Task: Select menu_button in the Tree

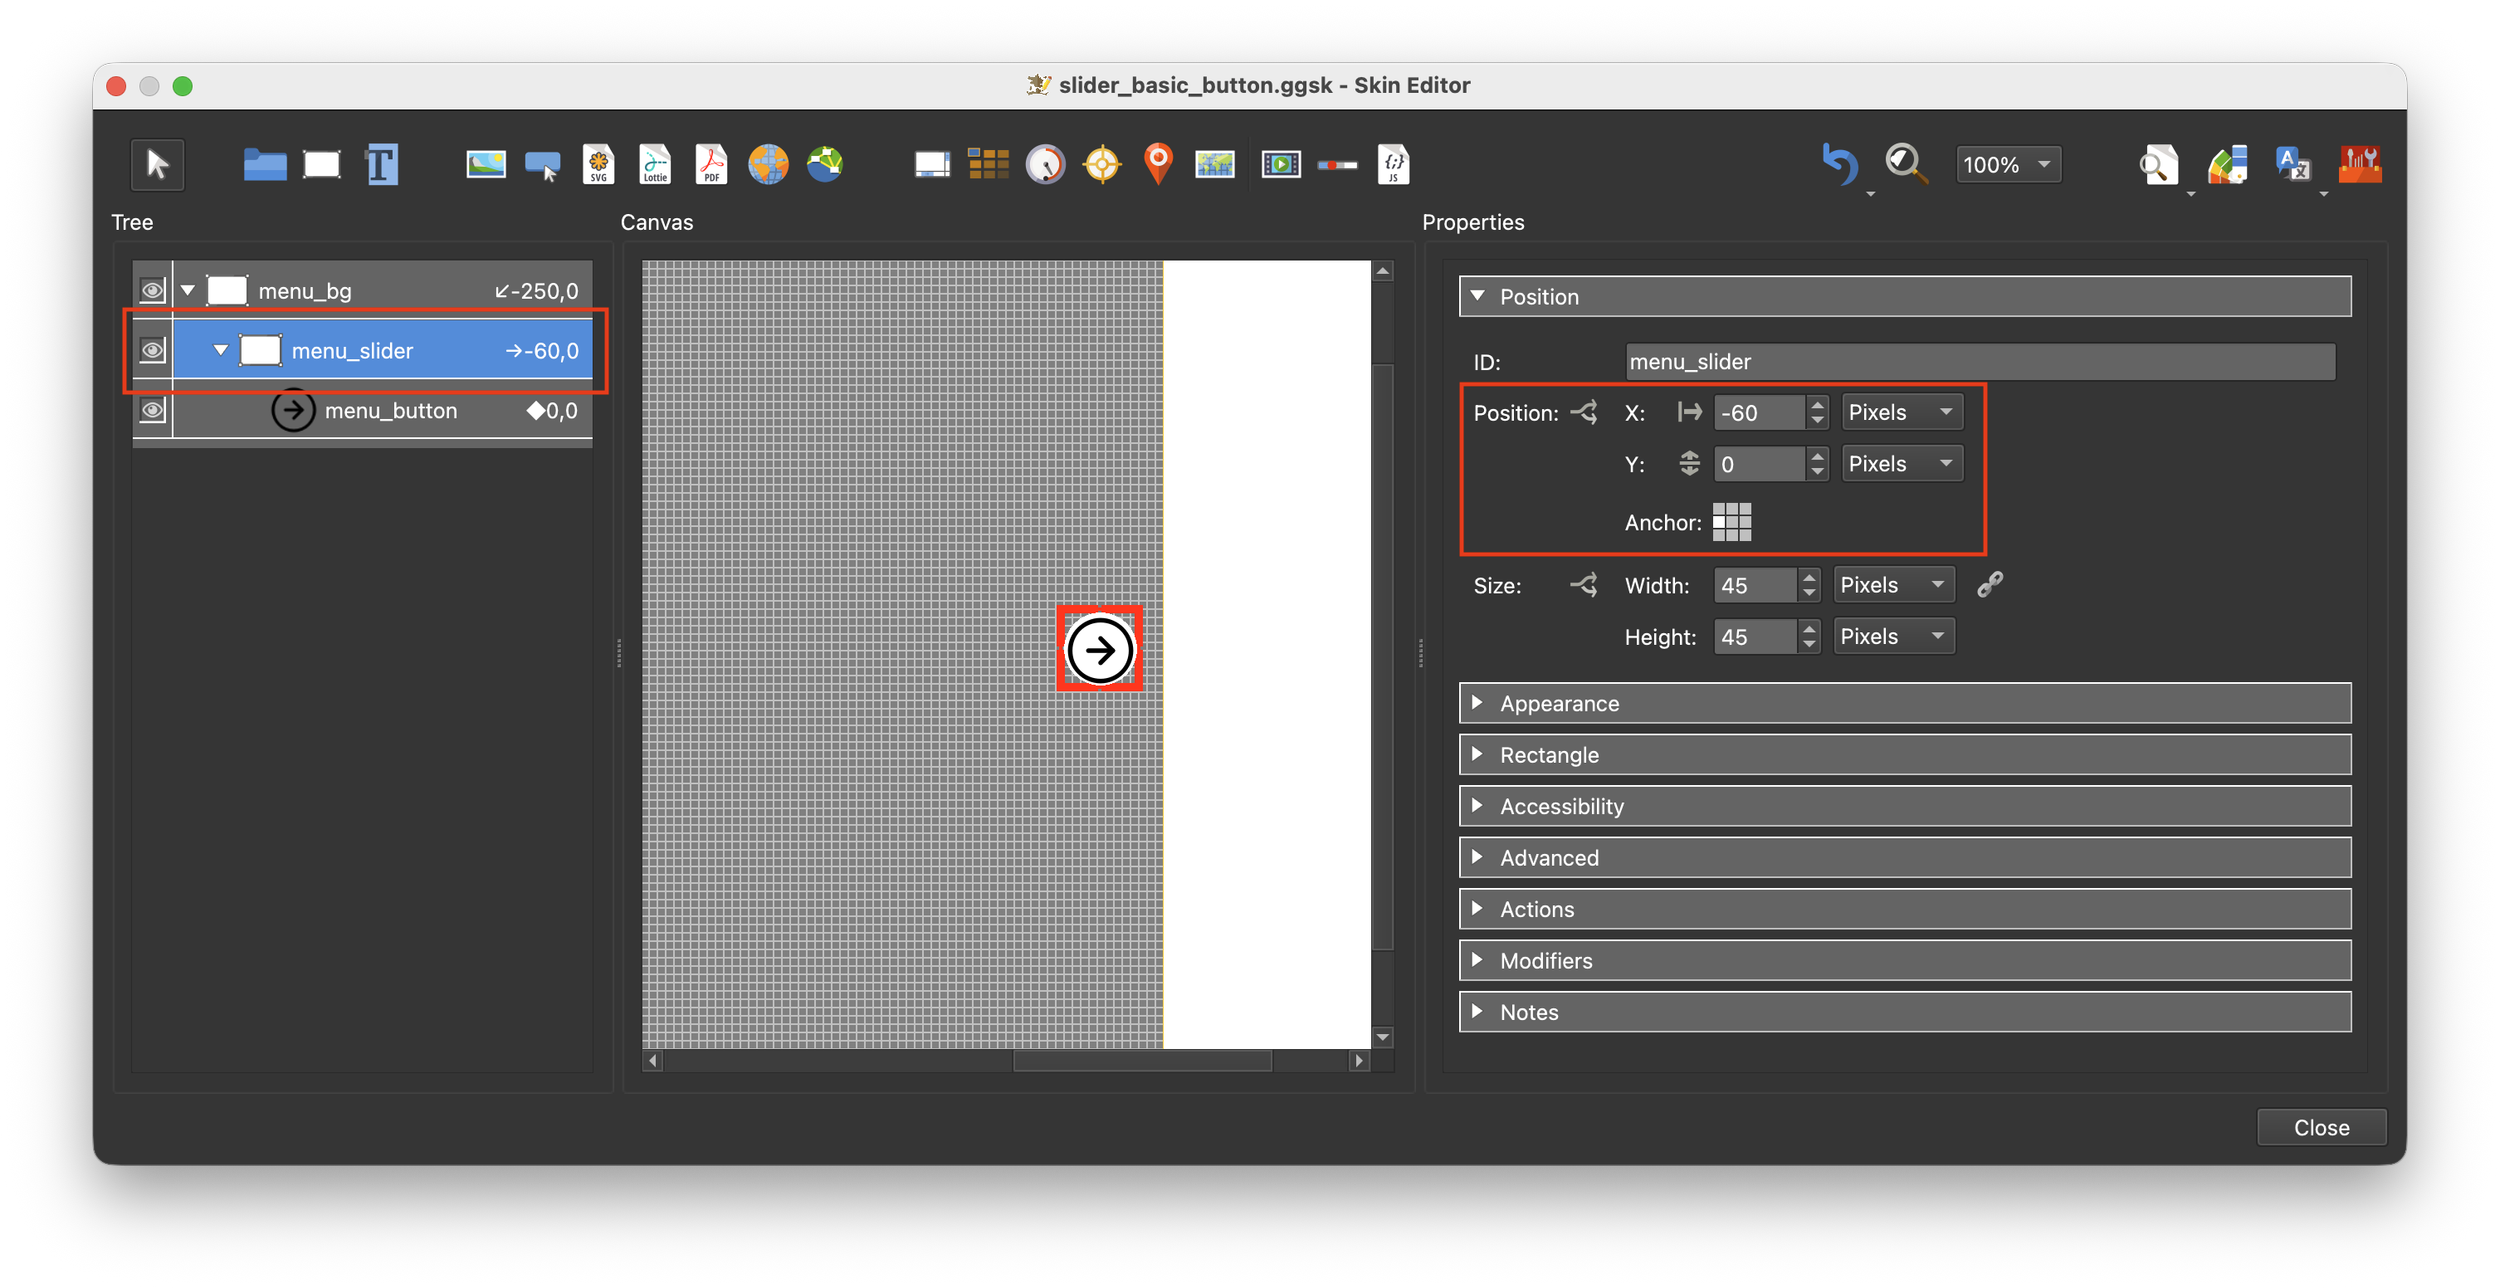Action: click(x=391, y=411)
